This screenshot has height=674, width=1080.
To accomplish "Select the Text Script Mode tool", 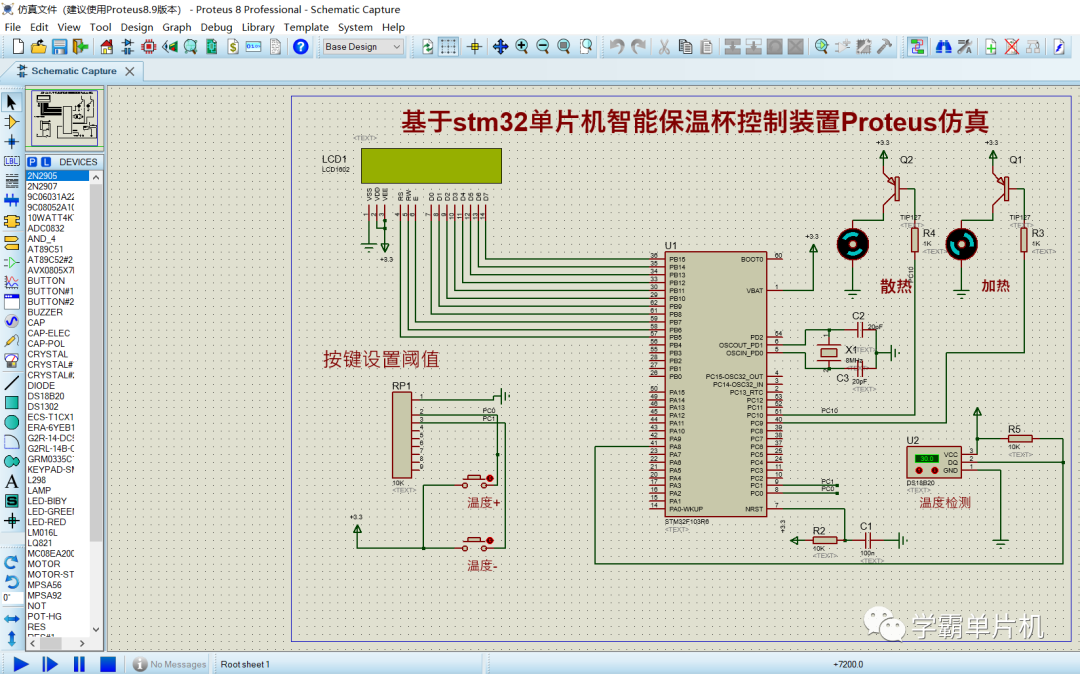I will (12, 180).
